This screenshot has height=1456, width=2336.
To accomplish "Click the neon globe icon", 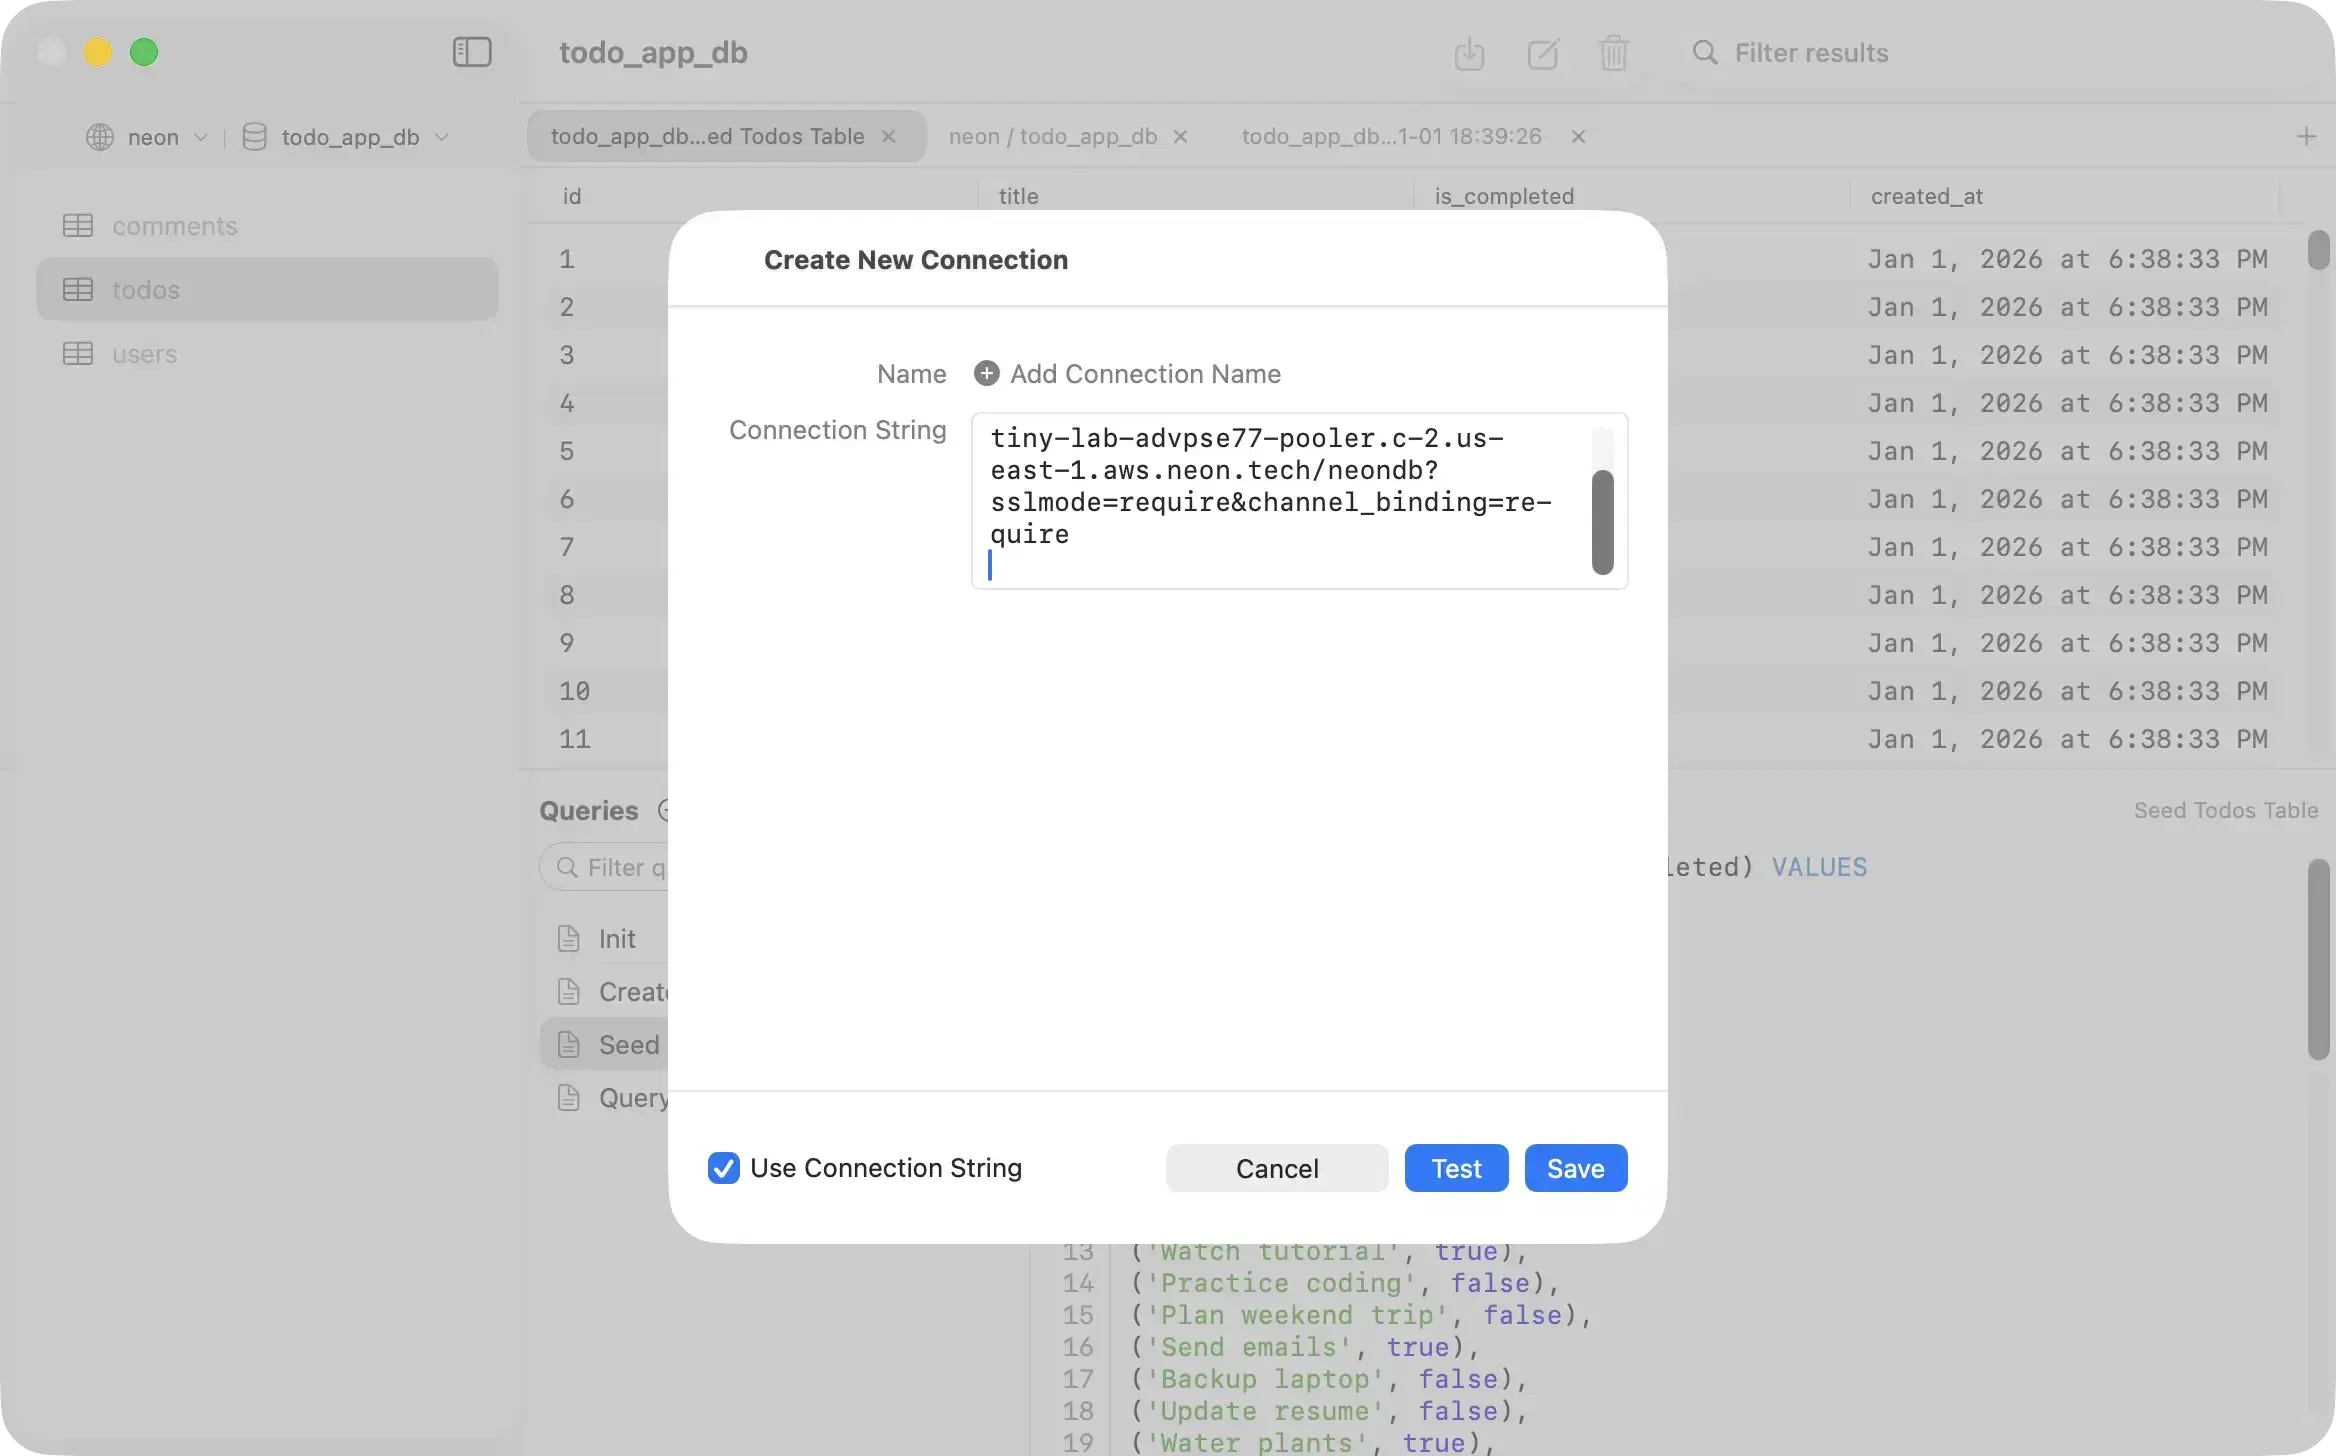I will coord(100,137).
